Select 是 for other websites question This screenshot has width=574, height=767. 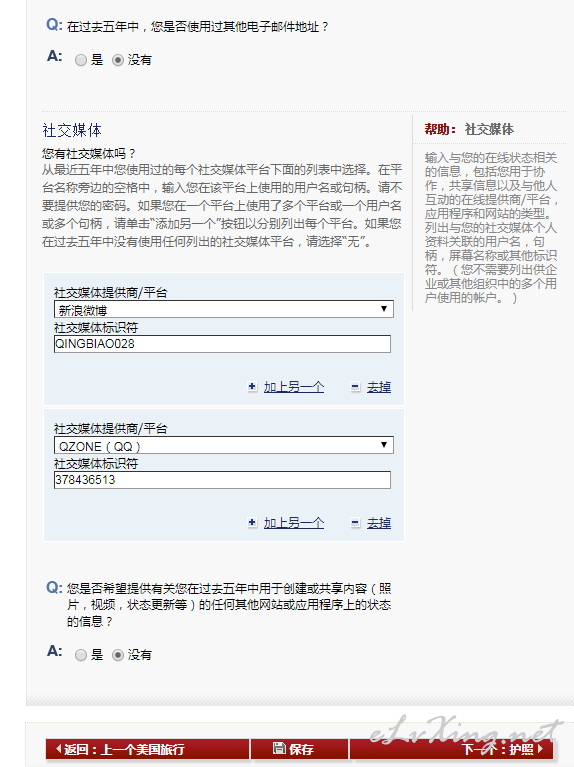(81, 655)
